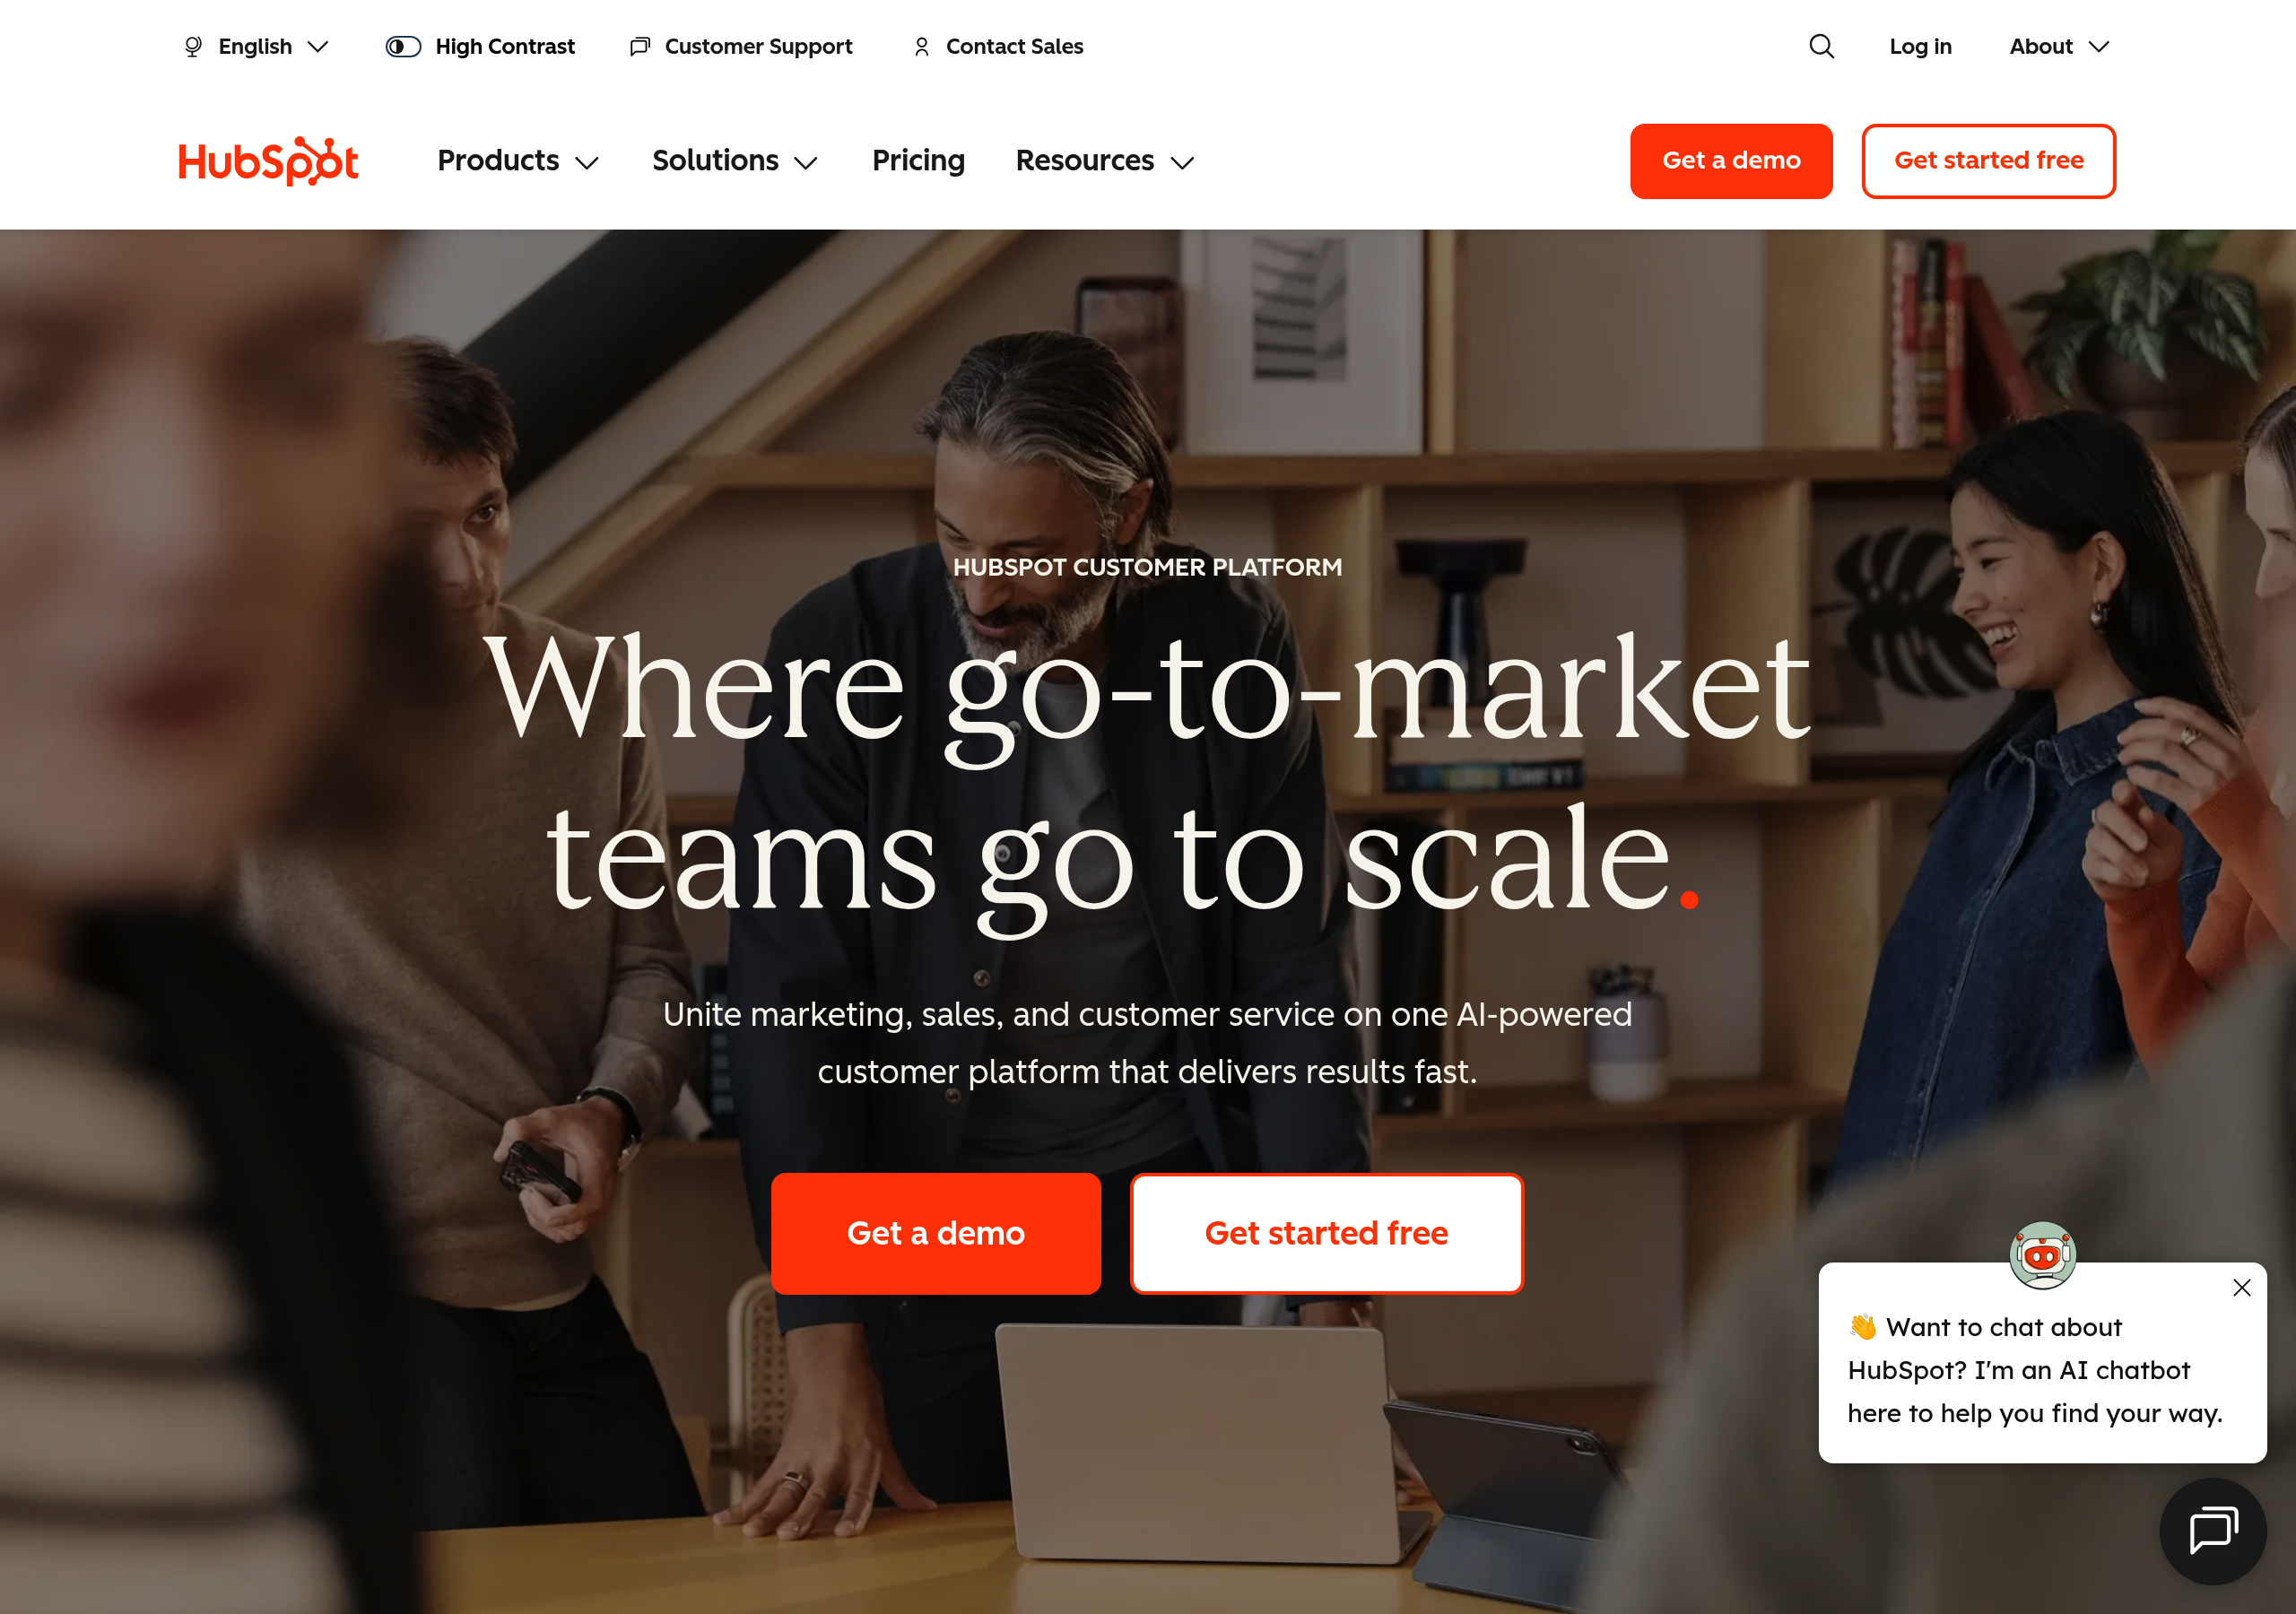Click the Customer Support chat icon
Screen dimensions: 2296x1614
640,47
